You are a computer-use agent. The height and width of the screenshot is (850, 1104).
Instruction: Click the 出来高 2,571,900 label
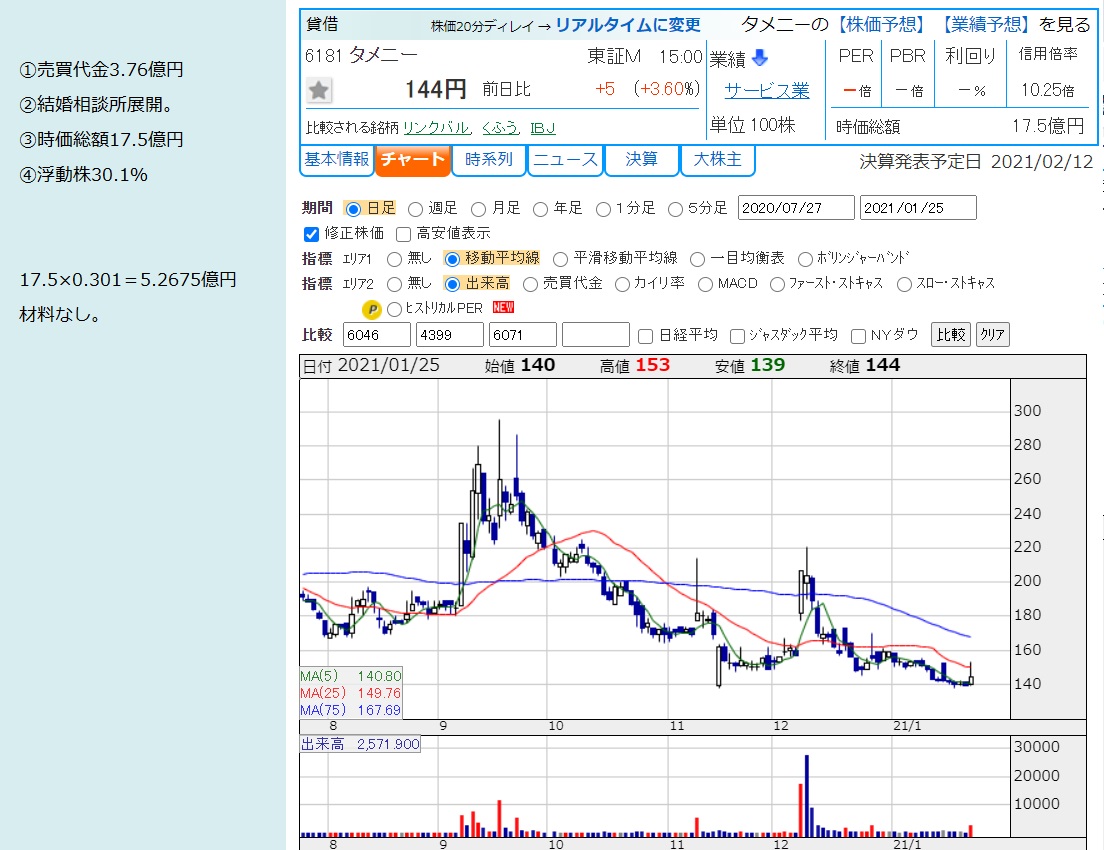pos(360,744)
